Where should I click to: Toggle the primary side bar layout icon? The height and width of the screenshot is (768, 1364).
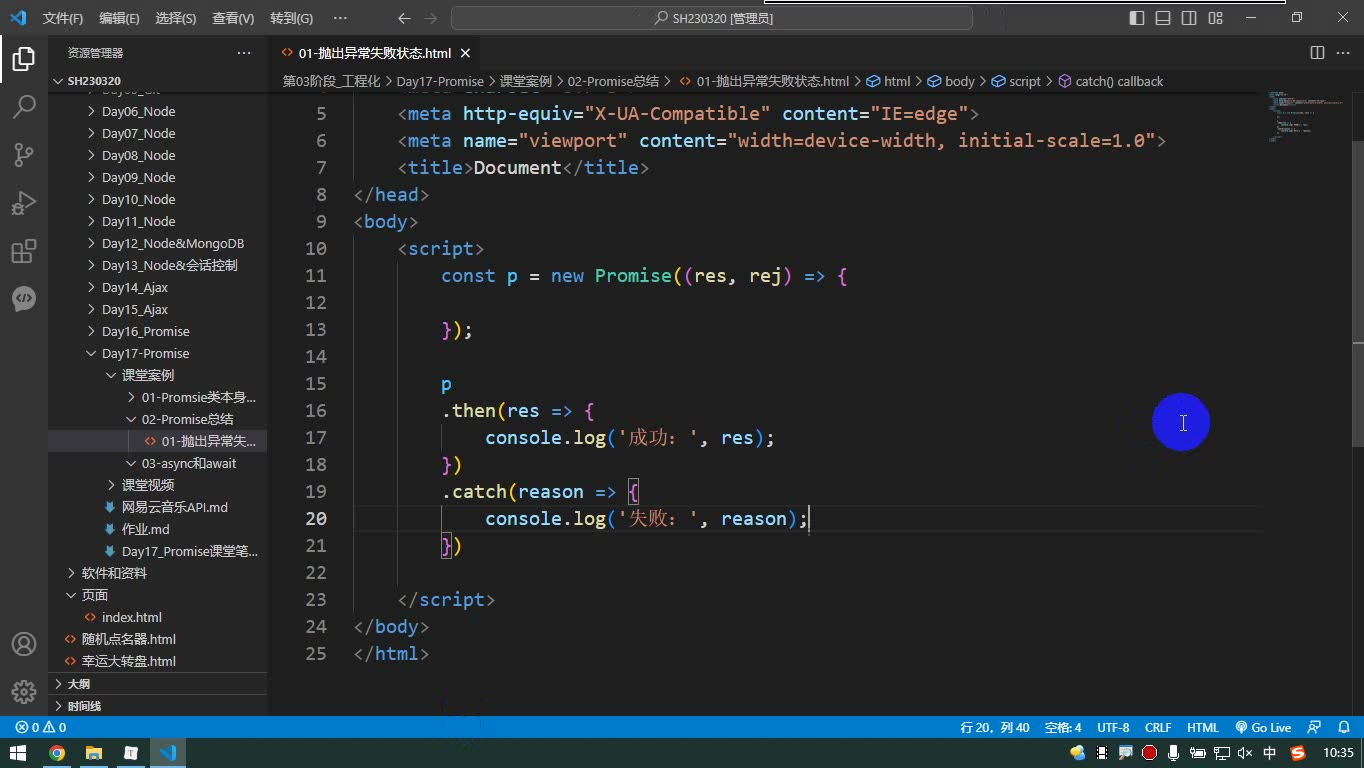coord(1137,18)
